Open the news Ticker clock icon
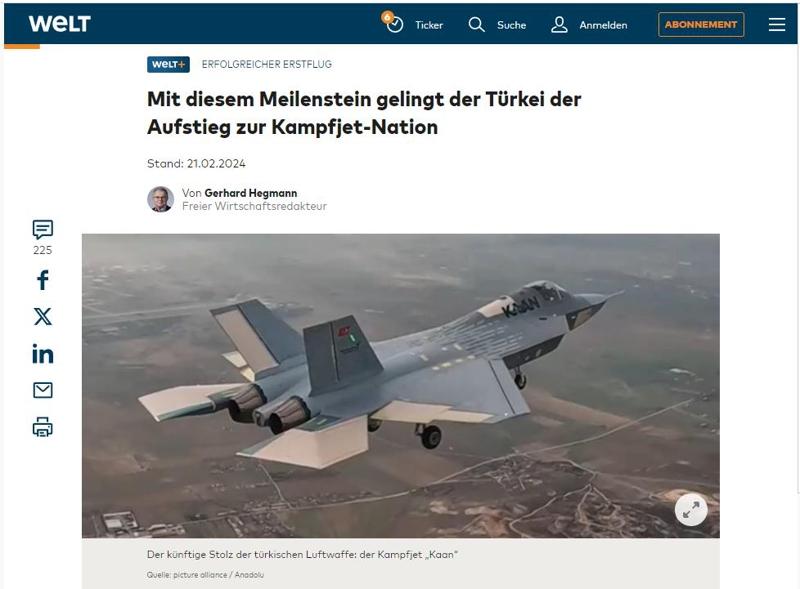 tap(394, 24)
